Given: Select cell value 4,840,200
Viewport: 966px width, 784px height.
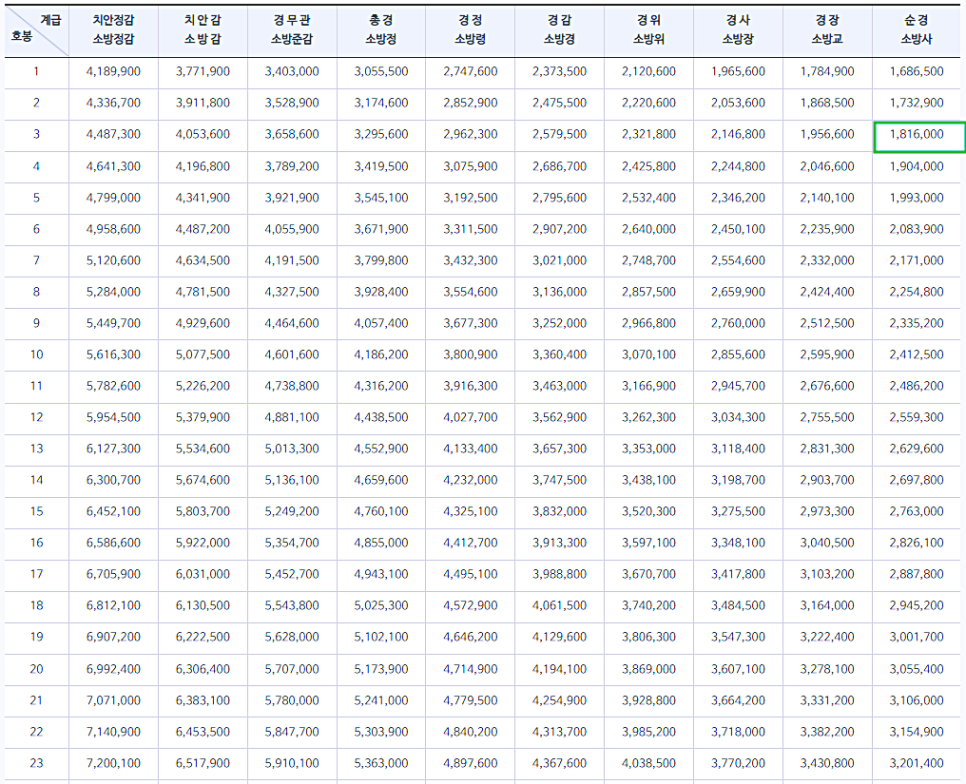Looking at the screenshot, I should point(470,732).
